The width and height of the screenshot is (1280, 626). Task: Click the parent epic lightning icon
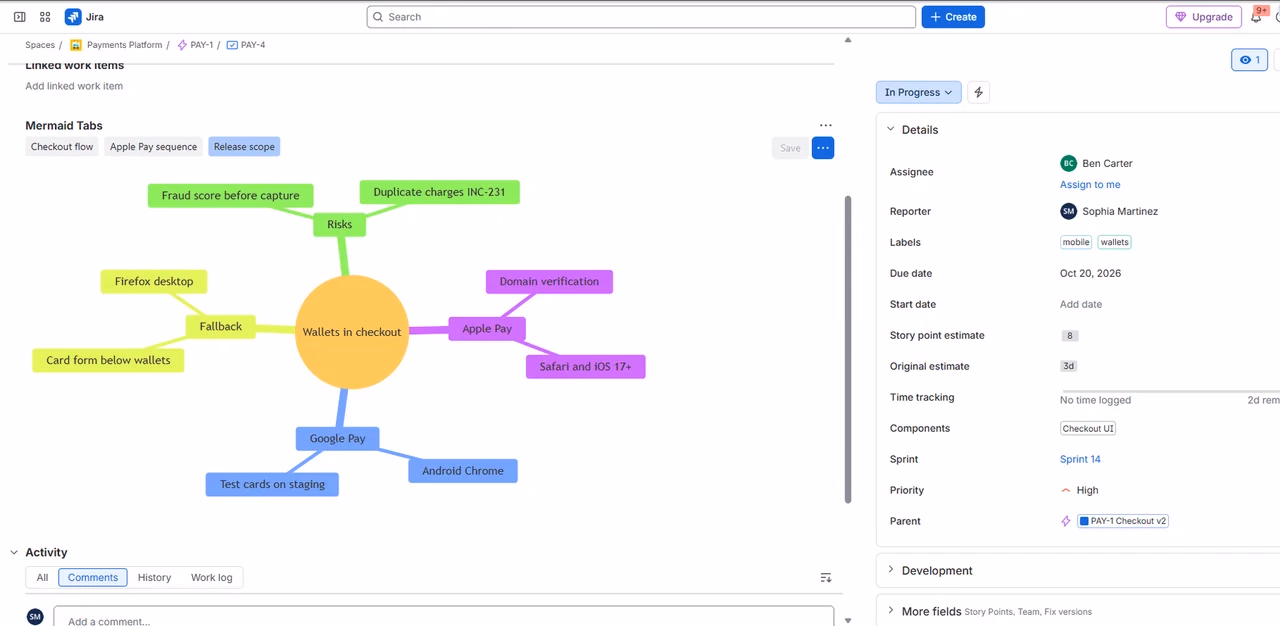click(1066, 521)
